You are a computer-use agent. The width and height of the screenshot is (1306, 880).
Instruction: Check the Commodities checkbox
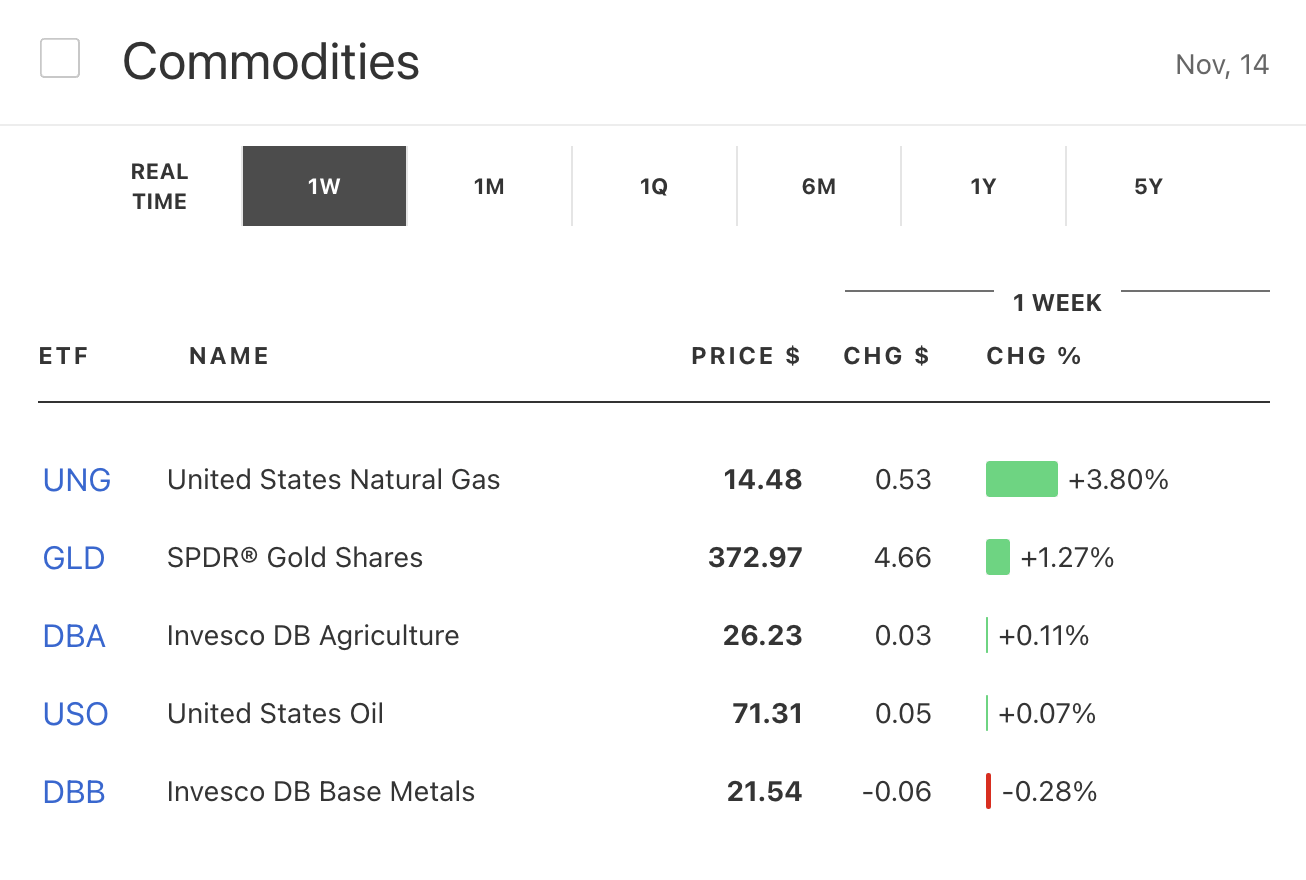pos(60,59)
